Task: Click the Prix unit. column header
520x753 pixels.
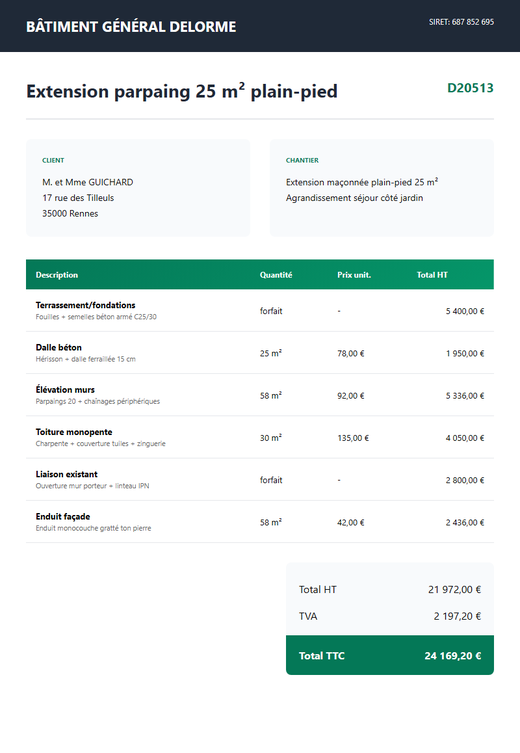Action: (x=354, y=275)
